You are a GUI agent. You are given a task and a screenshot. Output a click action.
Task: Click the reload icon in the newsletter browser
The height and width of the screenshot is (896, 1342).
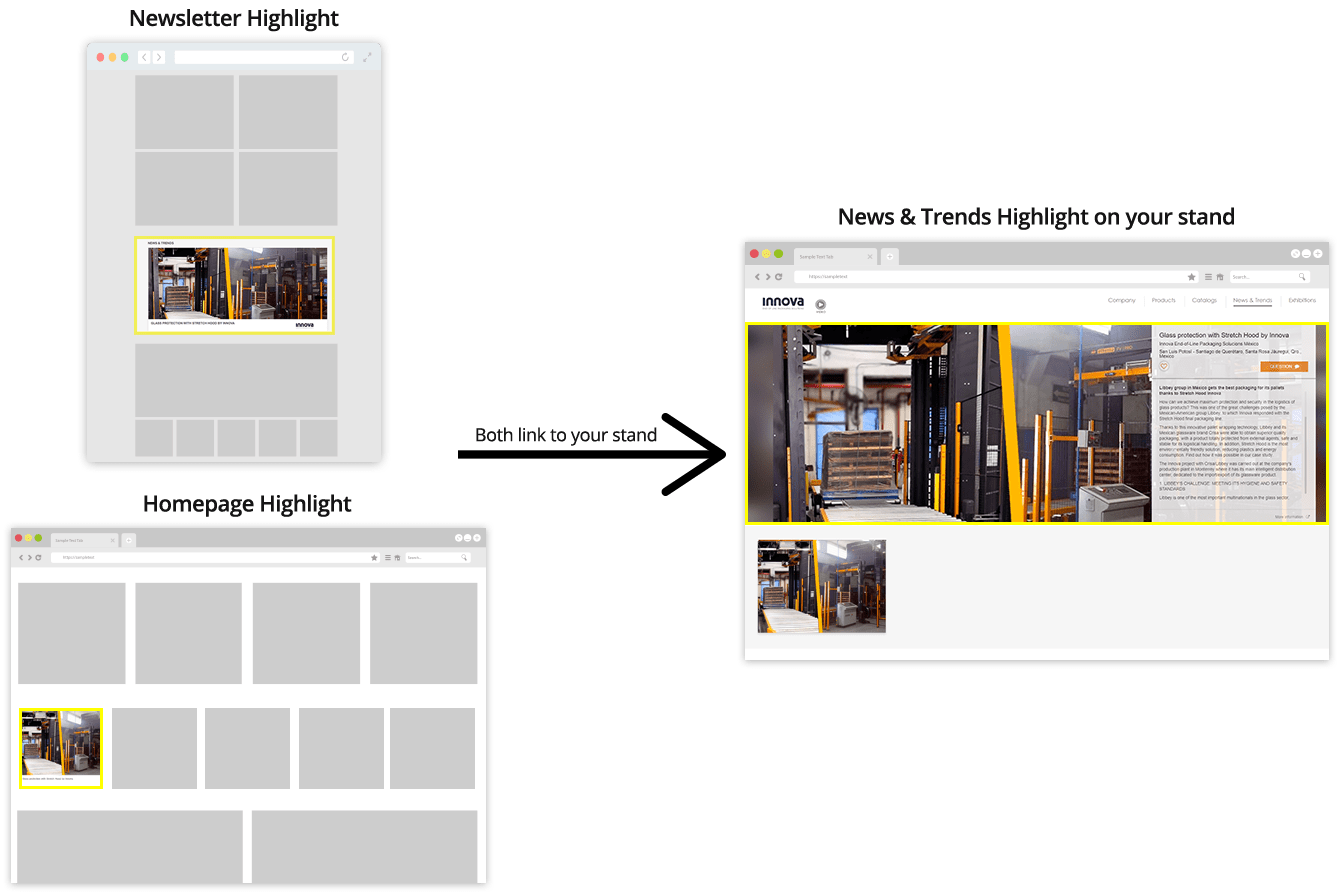(x=345, y=58)
